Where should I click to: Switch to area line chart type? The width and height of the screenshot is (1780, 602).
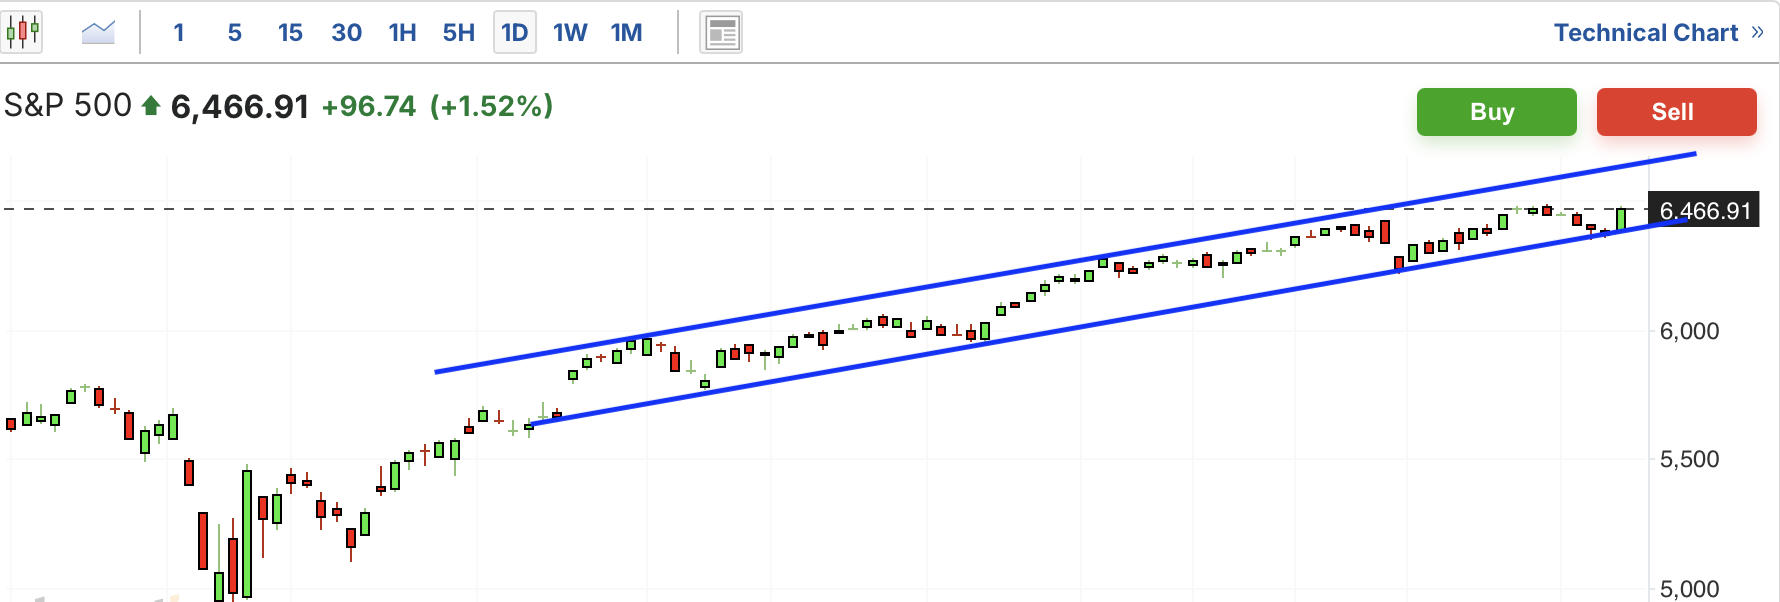(x=98, y=32)
